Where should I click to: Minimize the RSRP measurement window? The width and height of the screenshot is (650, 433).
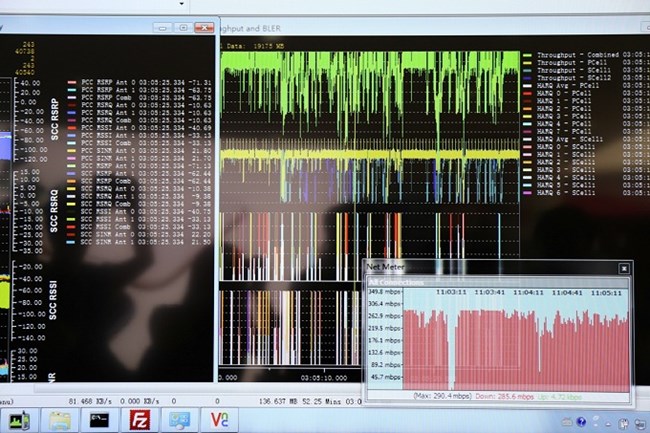[161, 27]
